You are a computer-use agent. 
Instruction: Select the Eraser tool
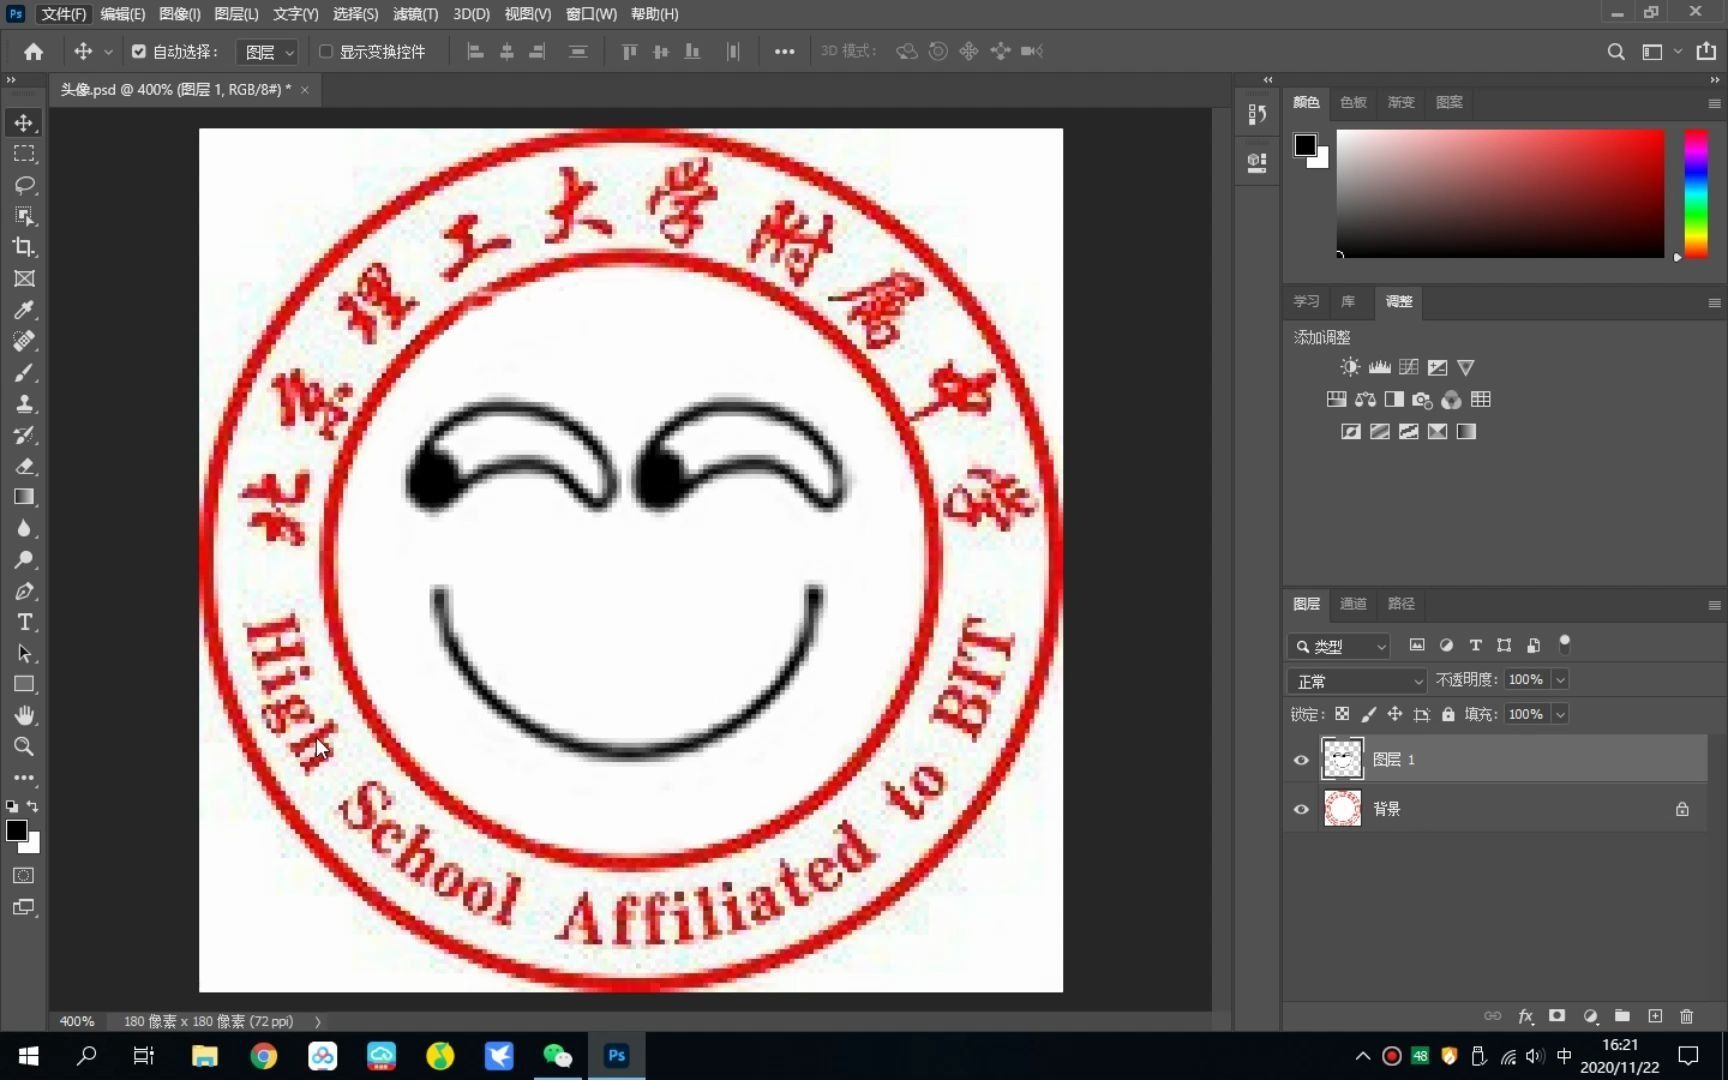tap(24, 466)
